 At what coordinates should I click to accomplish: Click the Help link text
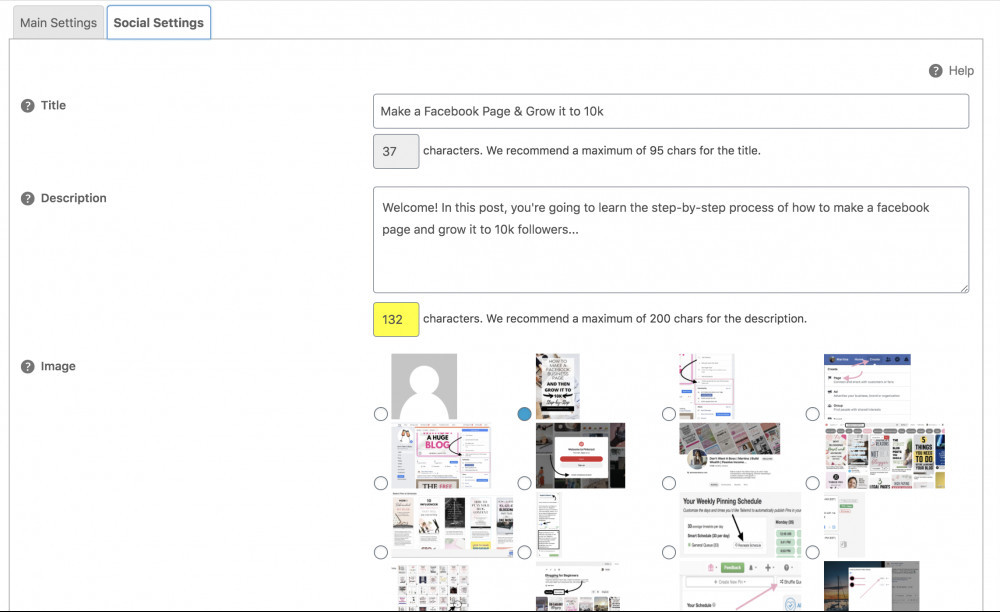(961, 71)
